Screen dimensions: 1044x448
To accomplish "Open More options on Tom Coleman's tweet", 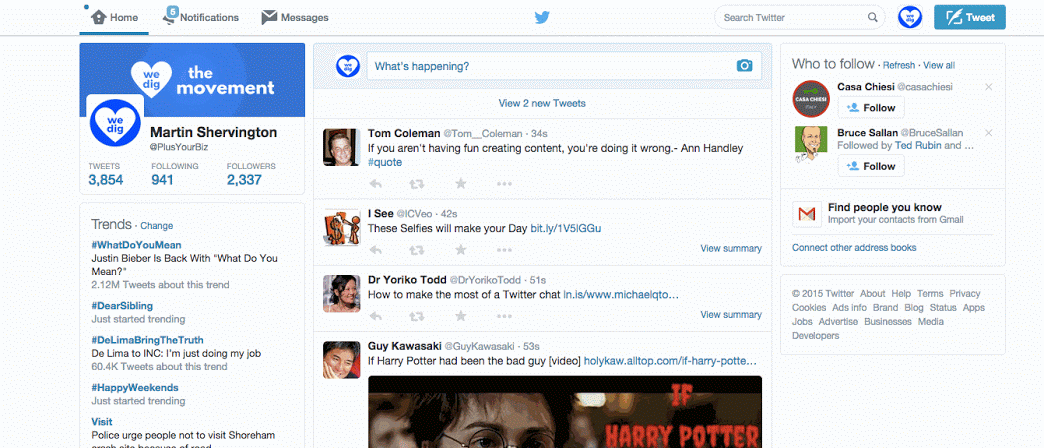I will pyautogui.click(x=504, y=184).
